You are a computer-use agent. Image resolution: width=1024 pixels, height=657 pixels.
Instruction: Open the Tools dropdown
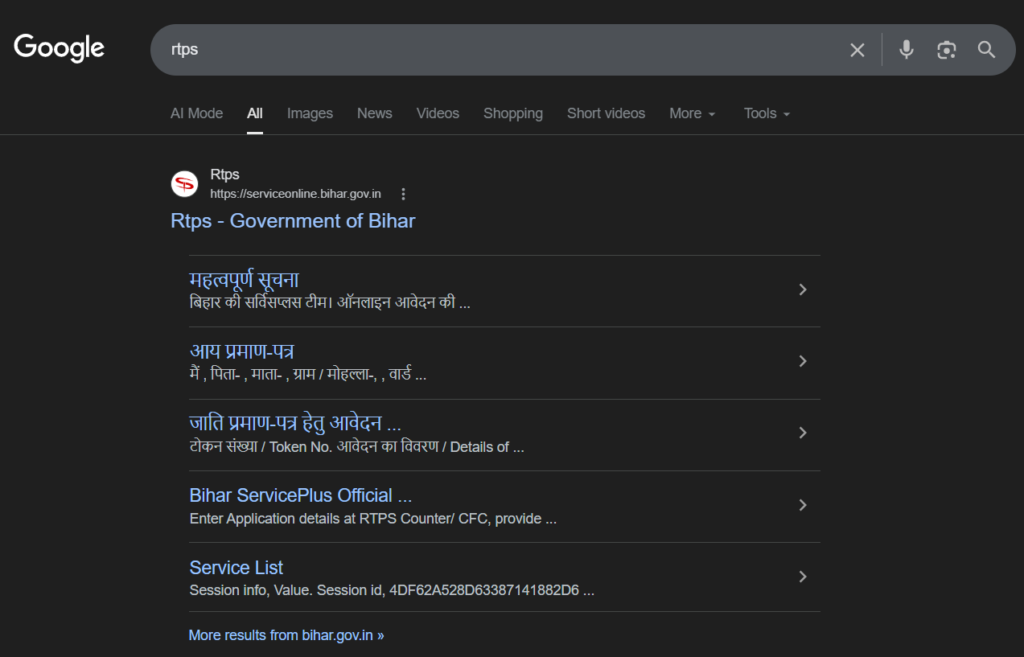point(766,114)
